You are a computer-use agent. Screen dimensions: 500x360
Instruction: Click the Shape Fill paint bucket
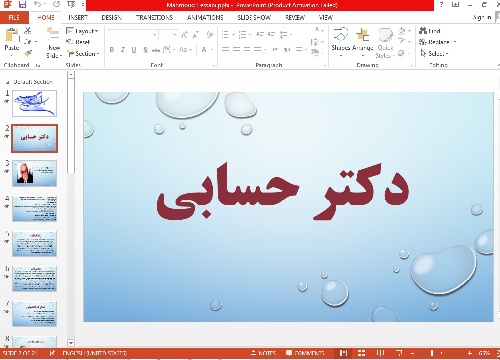pyautogui.click(x=402, y=31)
